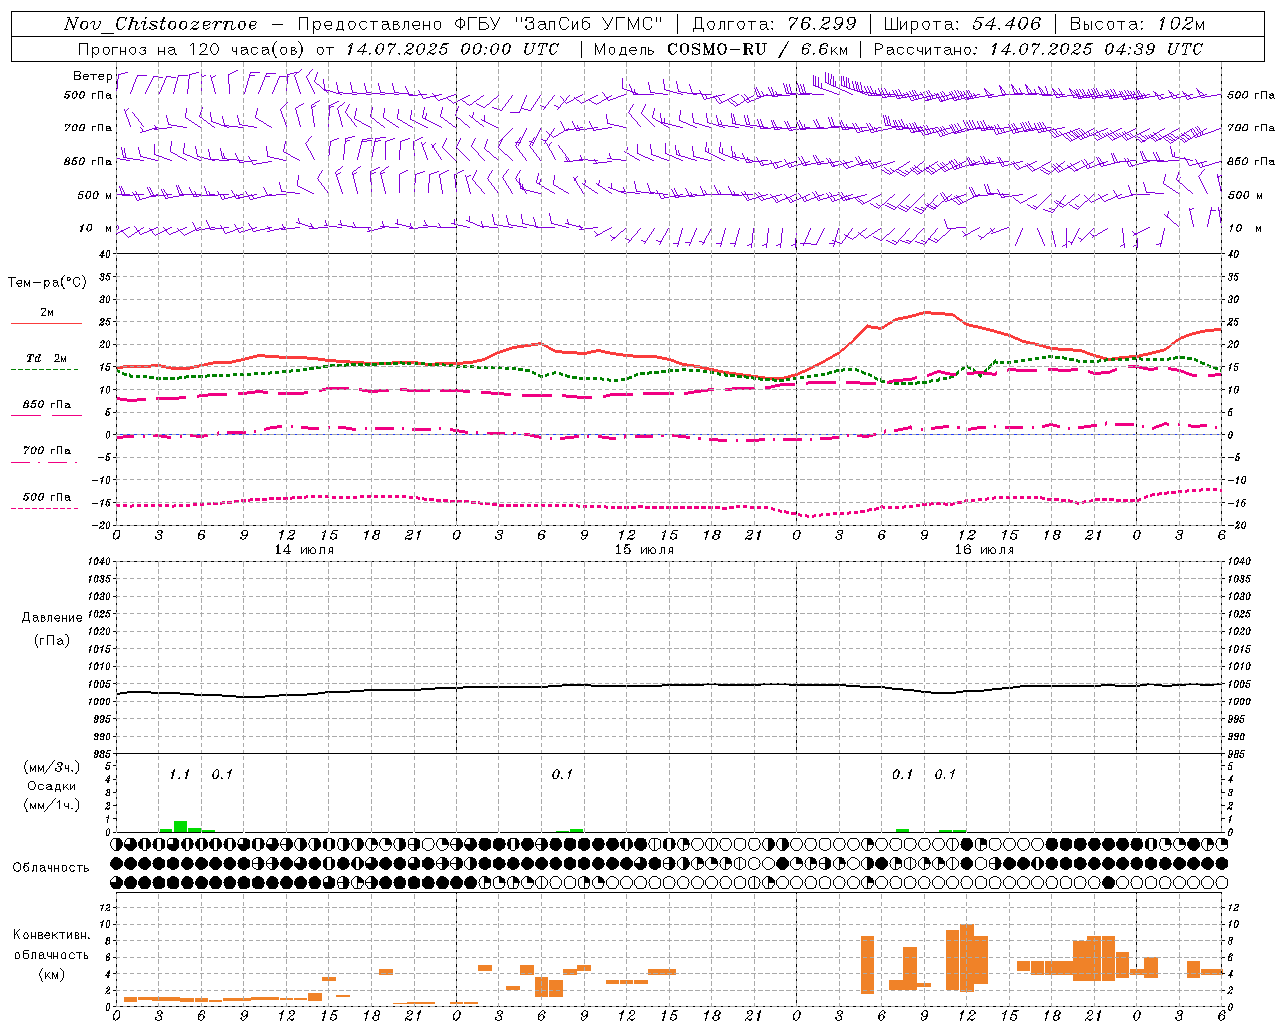Click the Ветер panel label
Image resolution: width=1280 pixels, height=1024 pixels.
point(93,76)
